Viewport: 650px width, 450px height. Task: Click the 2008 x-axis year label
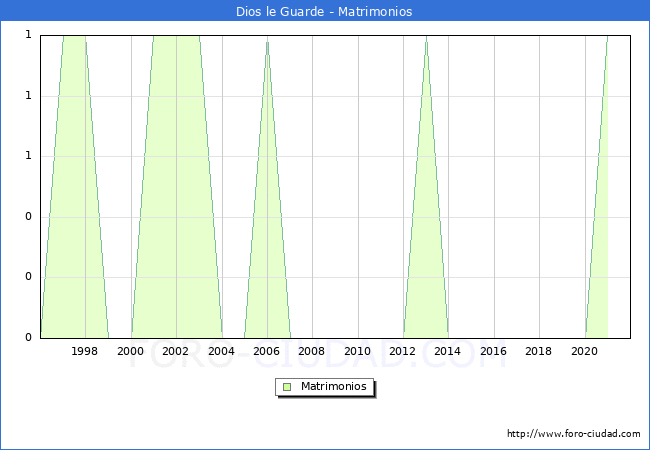tap(312, 351)
